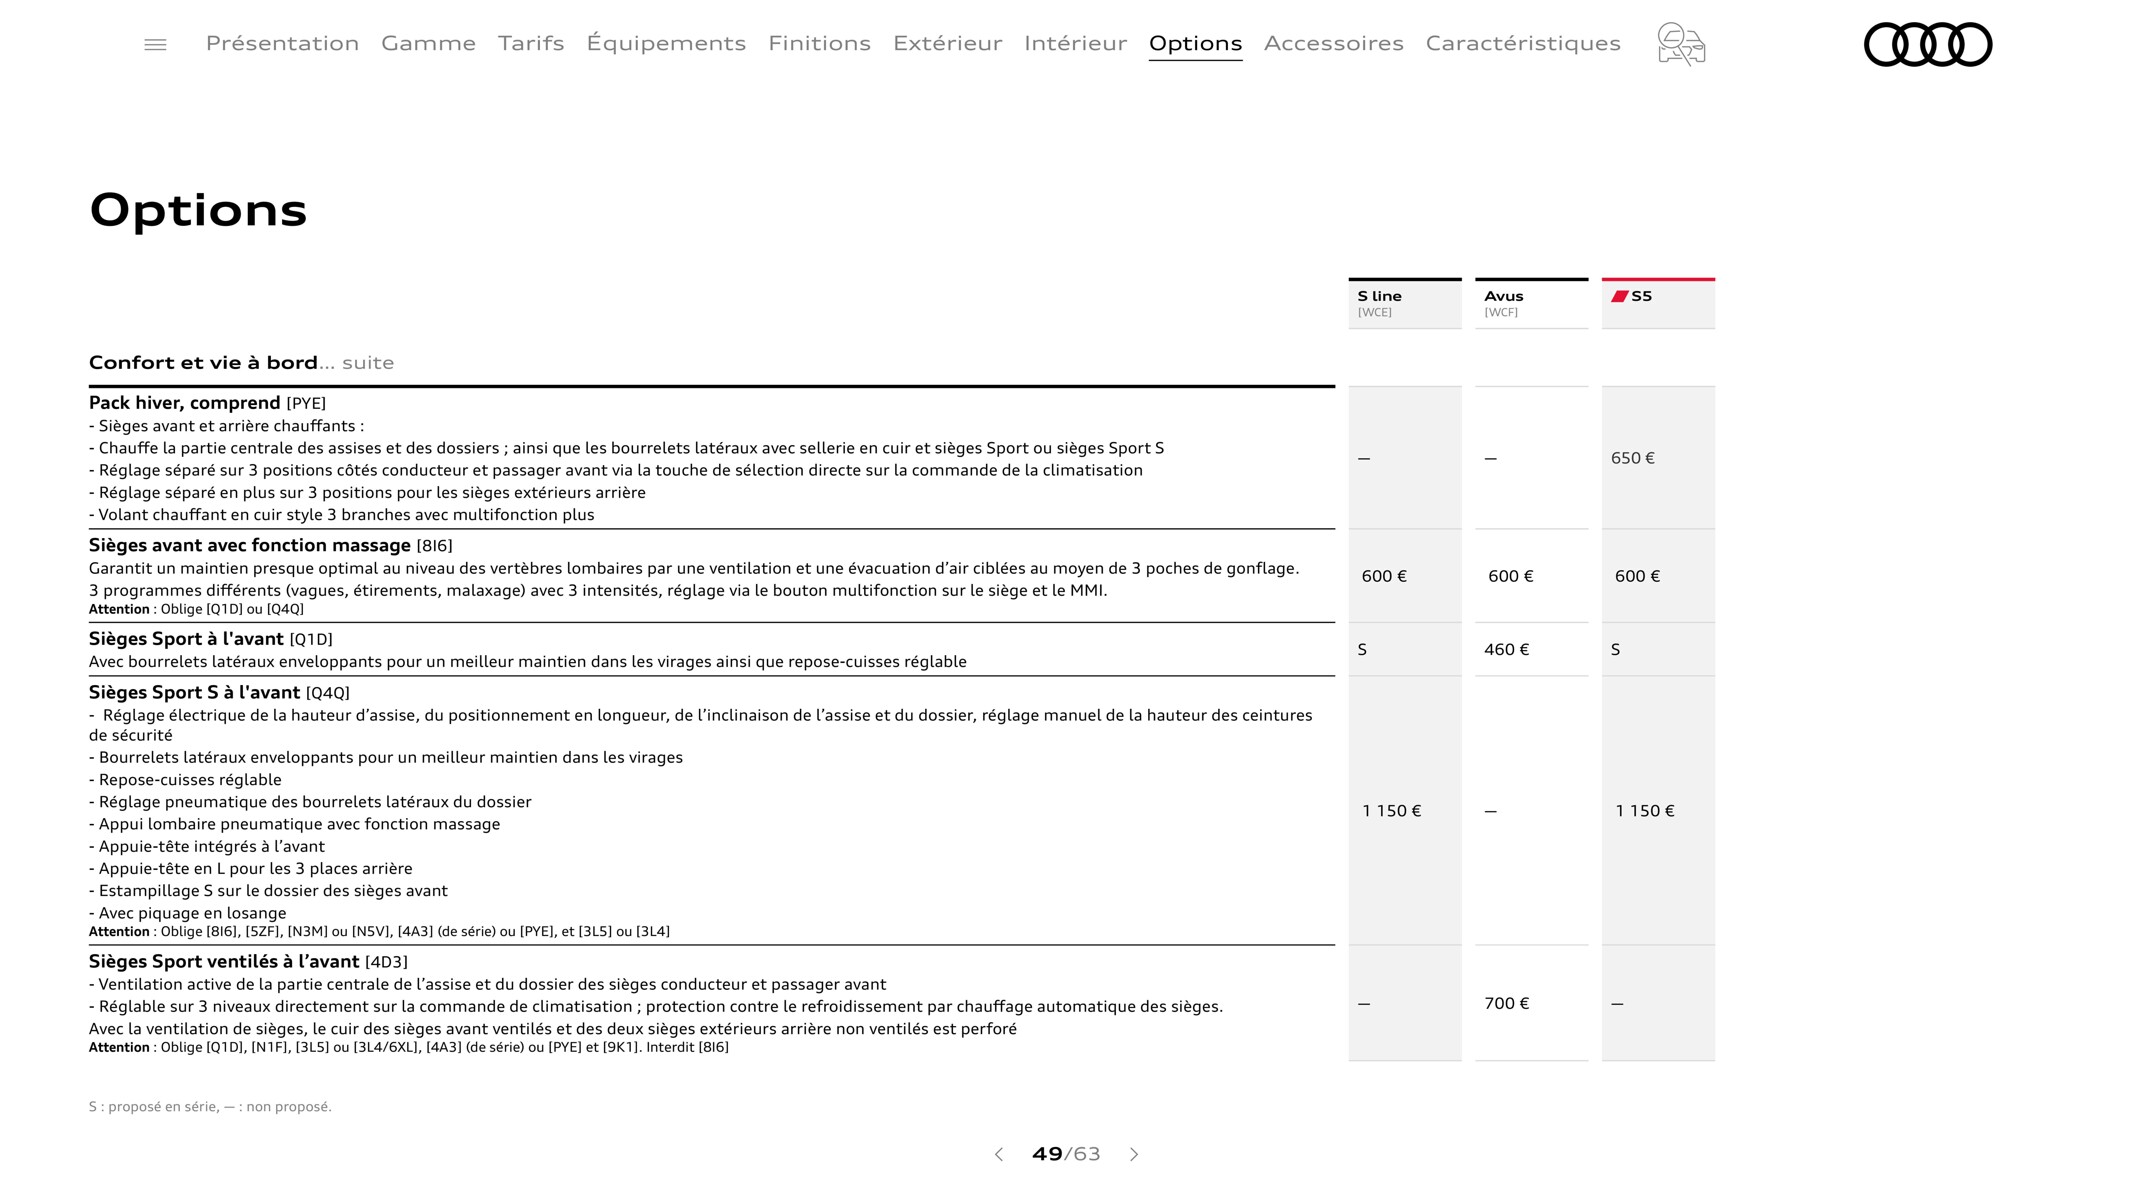Screen dimensions: 2133x1200
Task: Click 1 150 € under S line
Action: [1391, 811]
